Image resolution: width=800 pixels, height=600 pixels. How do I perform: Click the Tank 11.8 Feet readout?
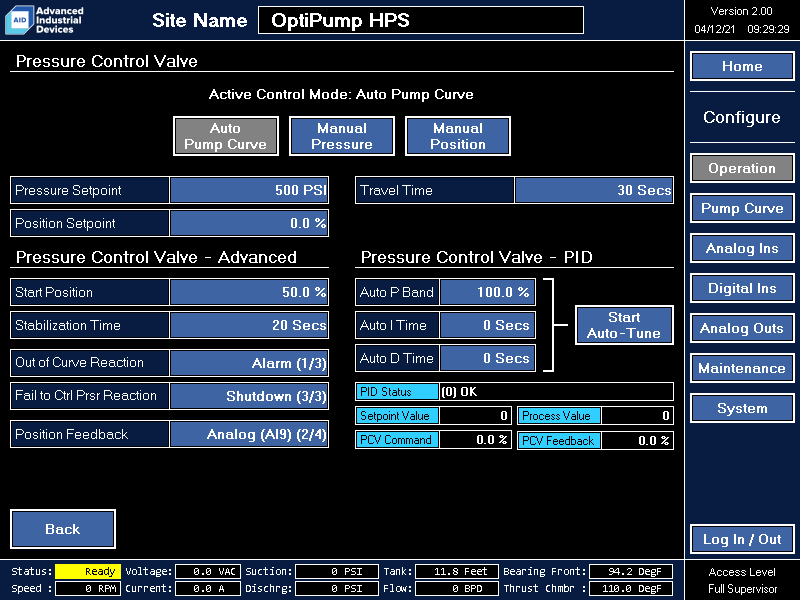point(456,571)
